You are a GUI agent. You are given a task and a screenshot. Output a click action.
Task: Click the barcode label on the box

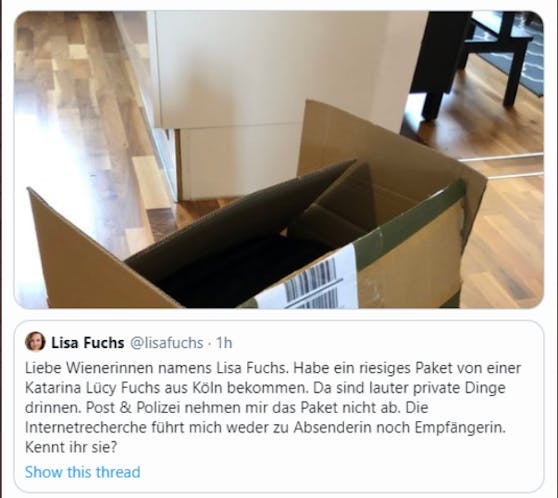coord(309,280)
